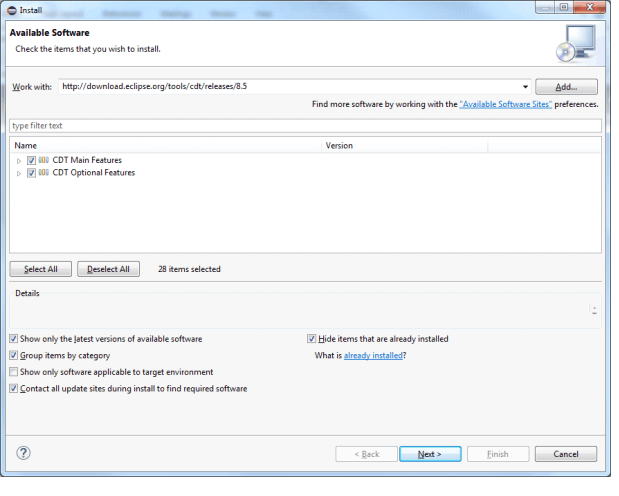Click the Name column header
Viewport: 619px width, 496px height.
pyautogui.click(x=166, y=146)
